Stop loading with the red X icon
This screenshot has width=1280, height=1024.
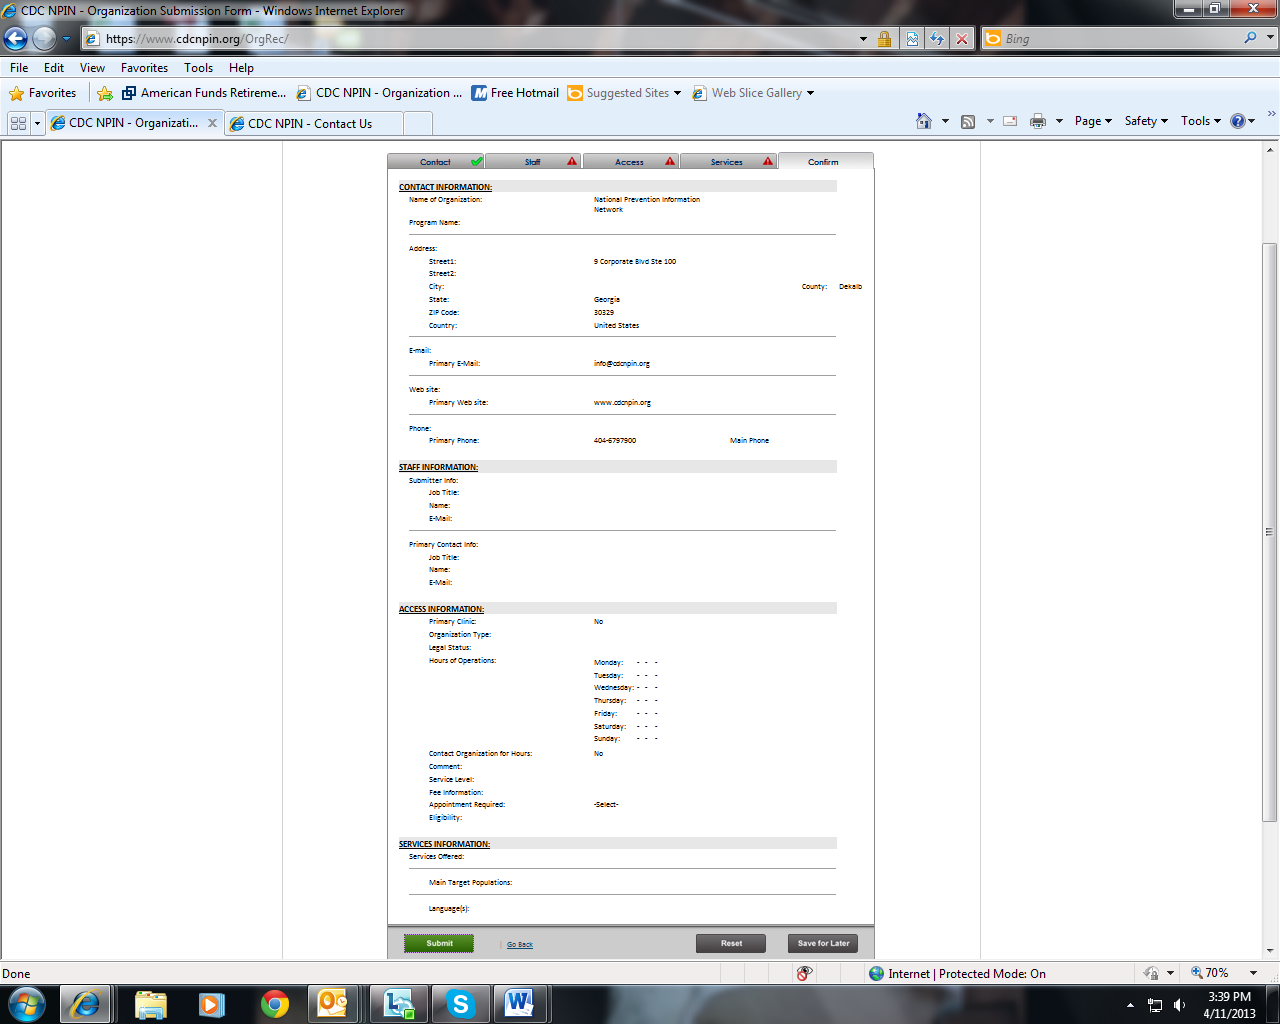coord(962,38)
